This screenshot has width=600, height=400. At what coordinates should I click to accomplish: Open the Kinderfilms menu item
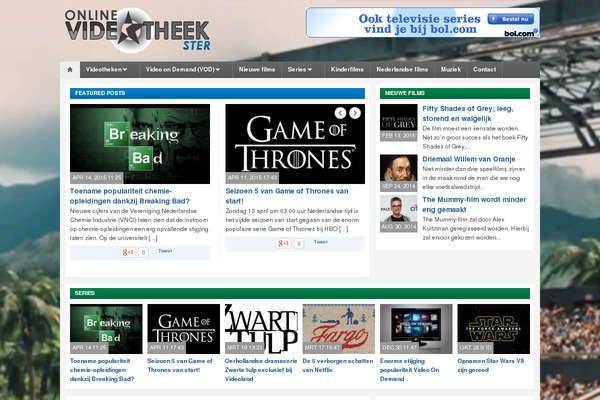(x=347, y=70)
